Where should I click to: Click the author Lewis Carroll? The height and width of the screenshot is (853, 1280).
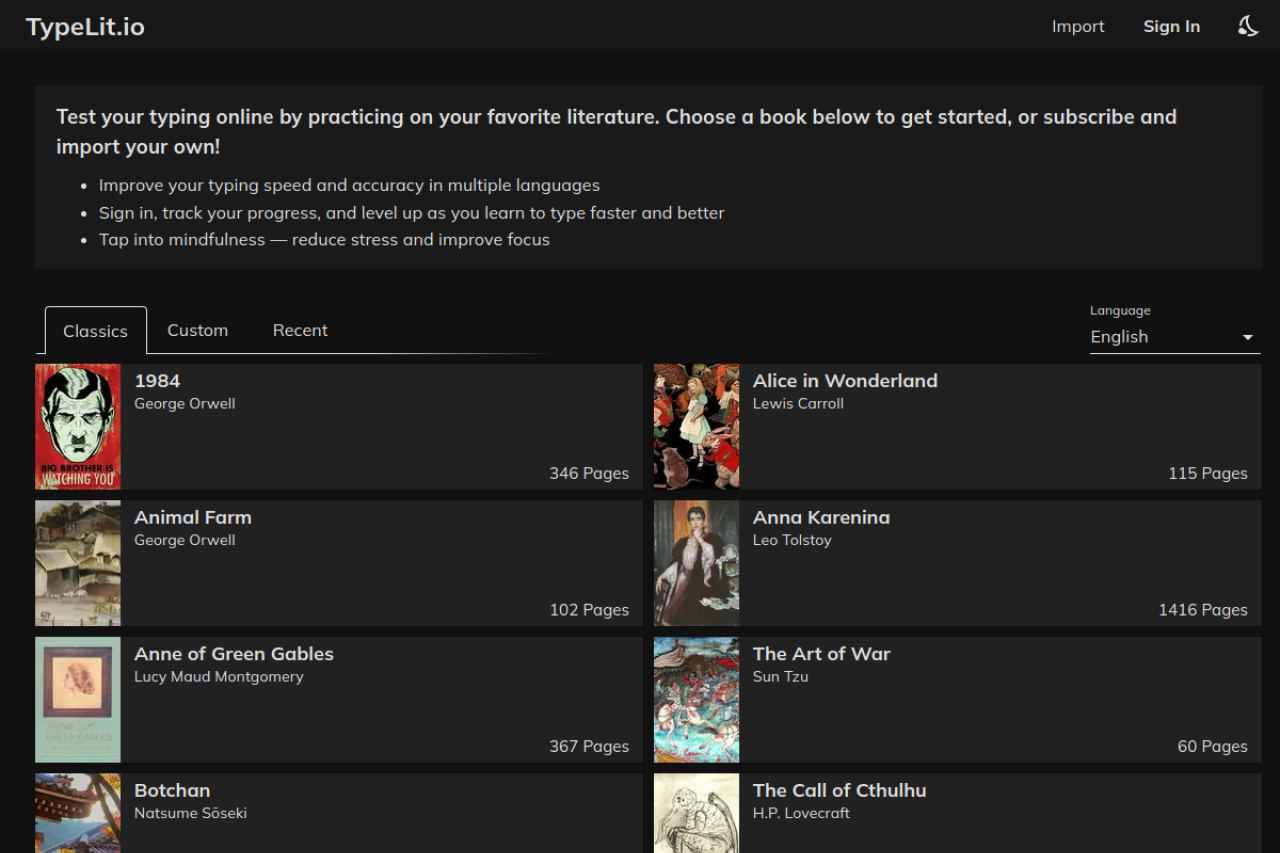pos(798,404)
